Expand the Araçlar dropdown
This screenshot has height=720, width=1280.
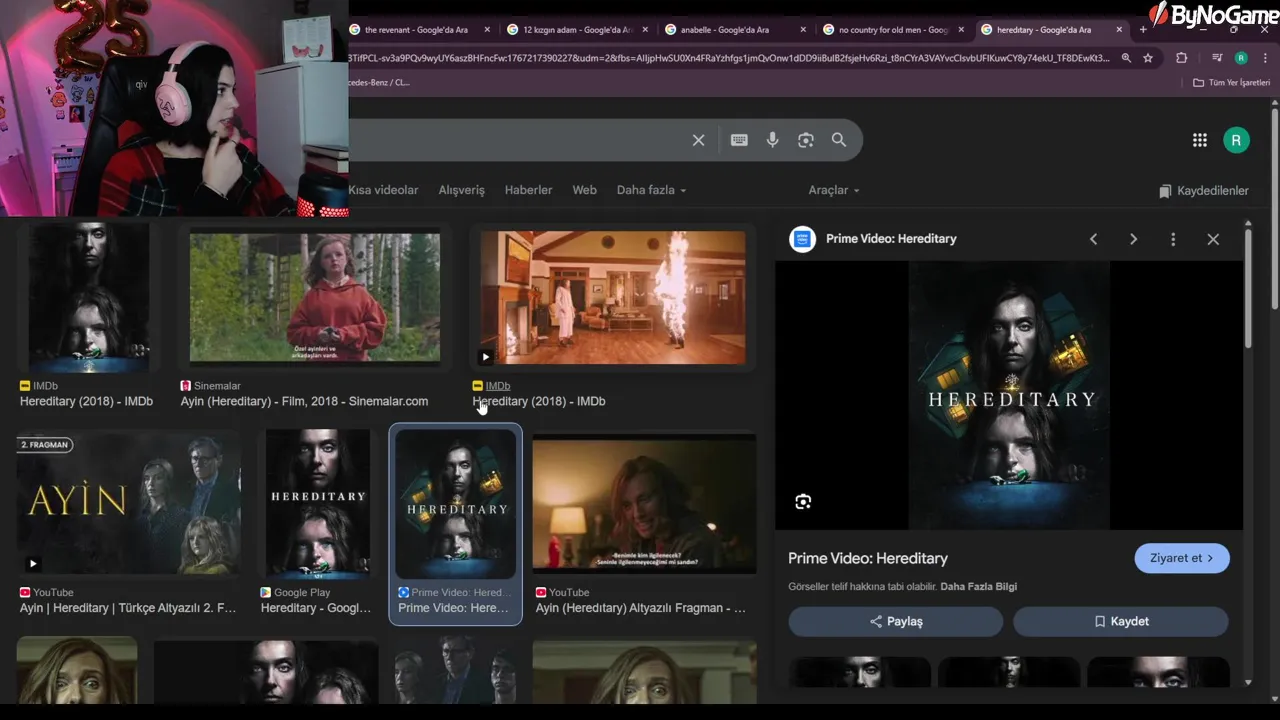coord(834,190)
